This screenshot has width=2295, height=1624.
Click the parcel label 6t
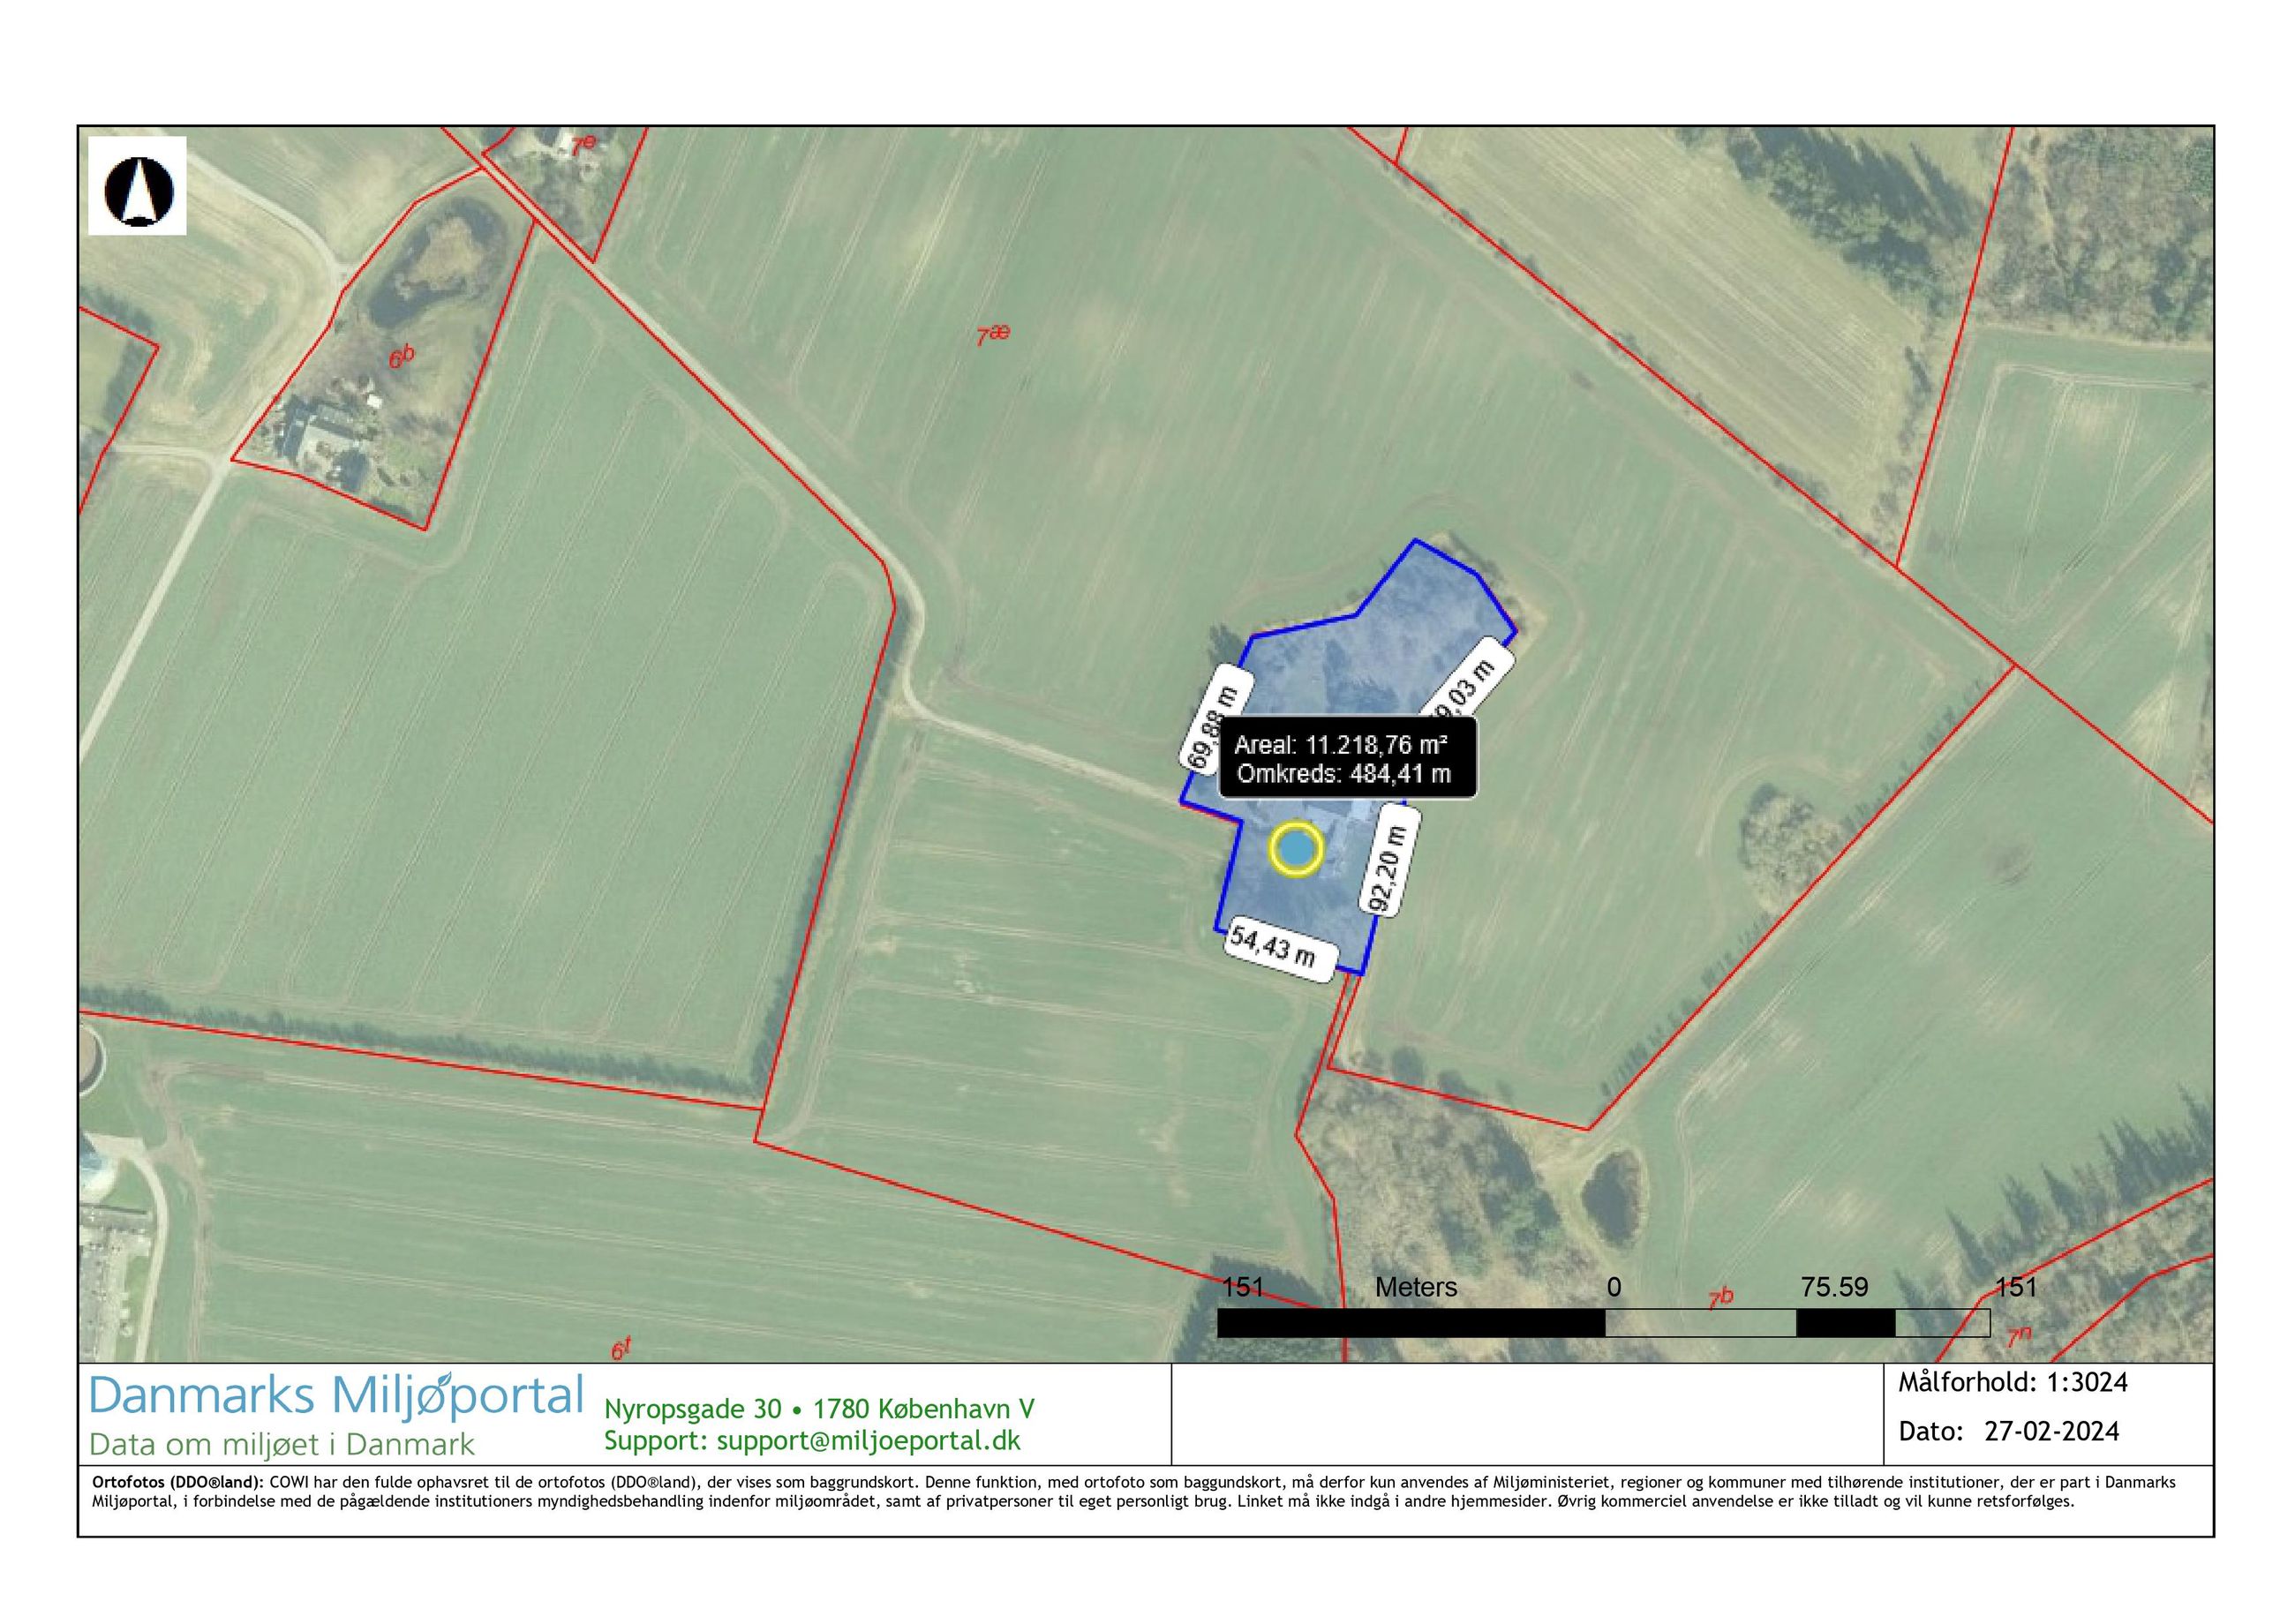[x=621, y=1349]
